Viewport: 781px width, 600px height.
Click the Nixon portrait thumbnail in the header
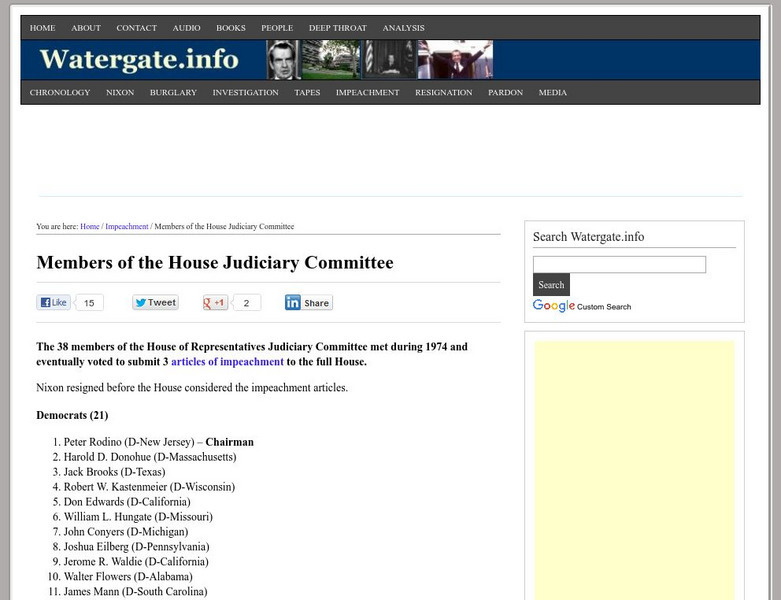(x=283, y=60)
